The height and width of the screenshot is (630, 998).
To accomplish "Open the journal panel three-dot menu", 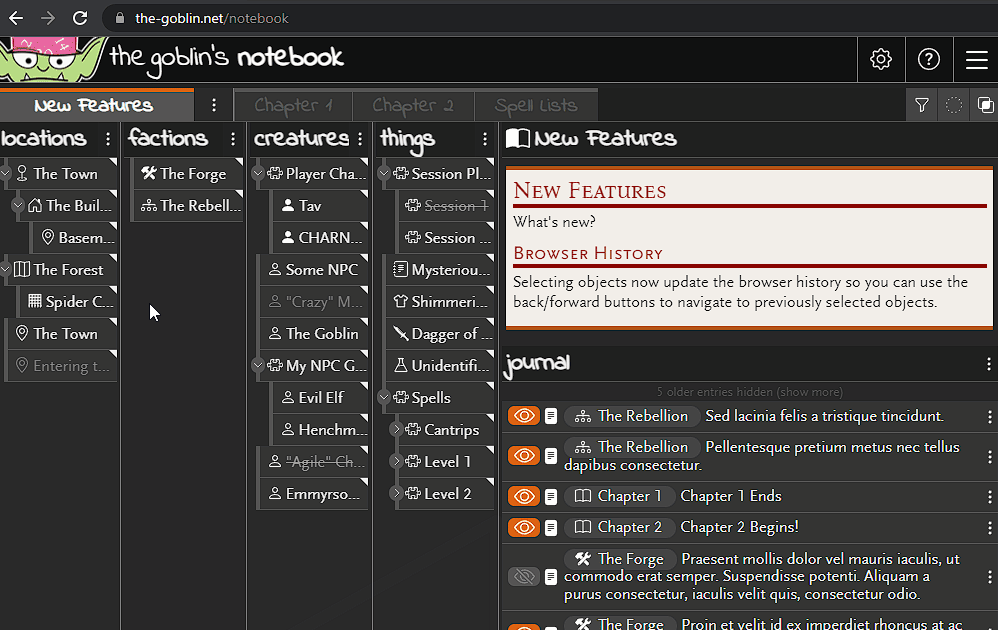I will click(988, 363).
